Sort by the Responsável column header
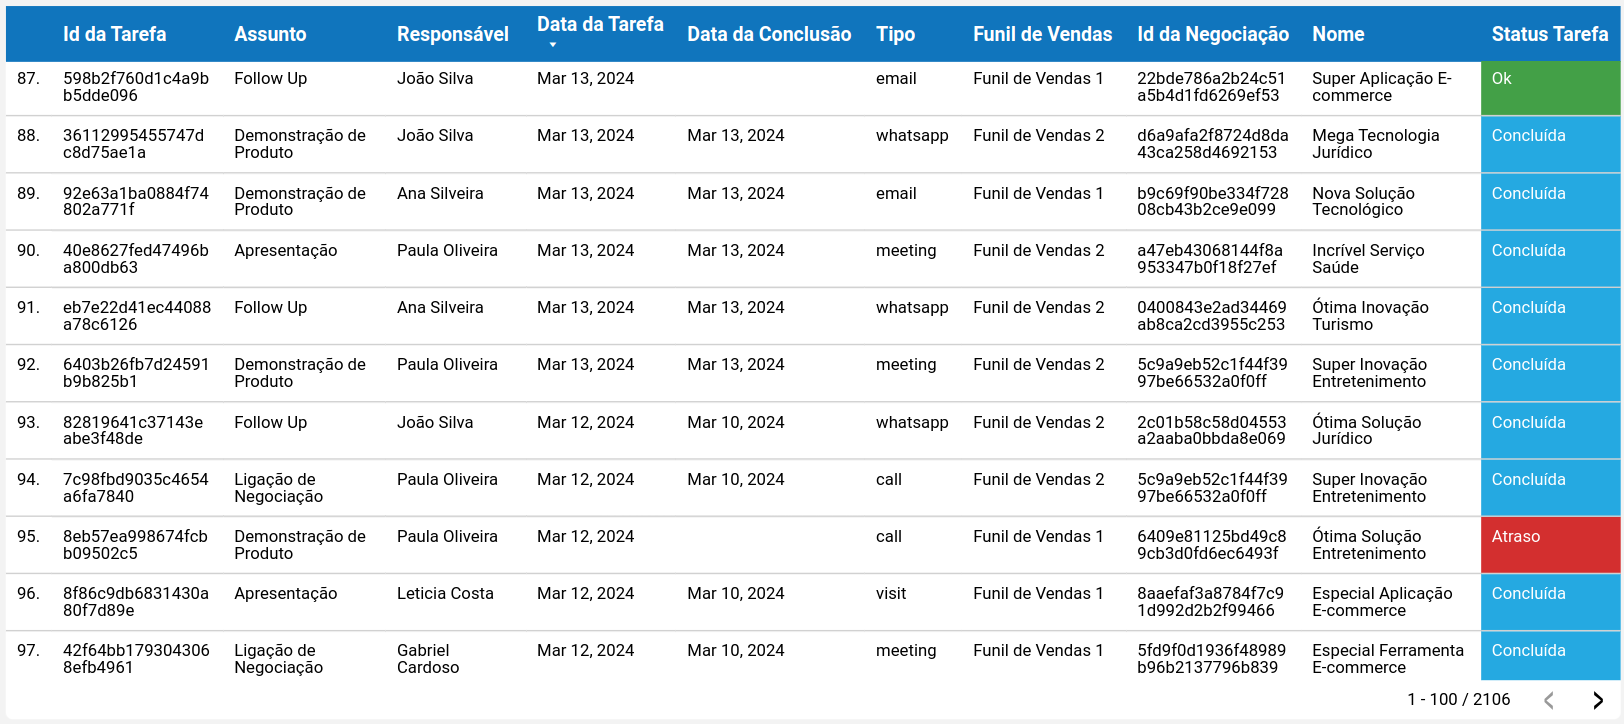1624x724 pixels. pos(452,34)
